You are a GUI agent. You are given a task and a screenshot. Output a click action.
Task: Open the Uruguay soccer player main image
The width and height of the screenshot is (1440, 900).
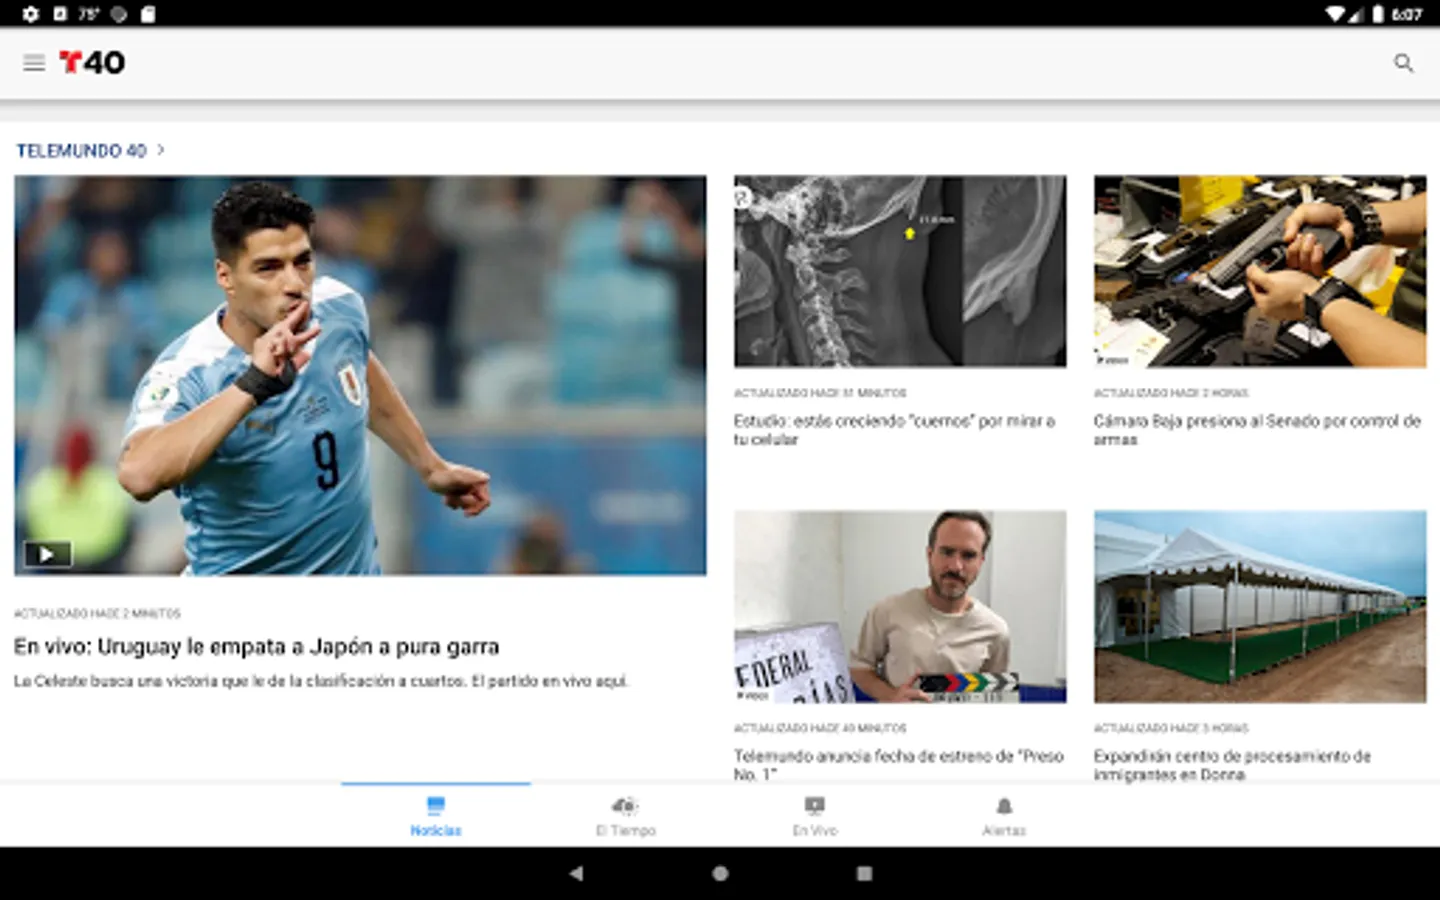tap(360, 375)
